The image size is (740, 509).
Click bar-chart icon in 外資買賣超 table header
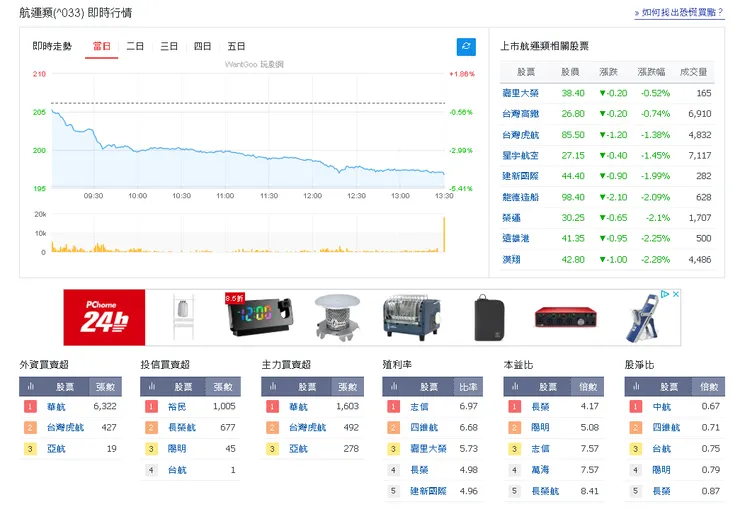click(31, 386)
